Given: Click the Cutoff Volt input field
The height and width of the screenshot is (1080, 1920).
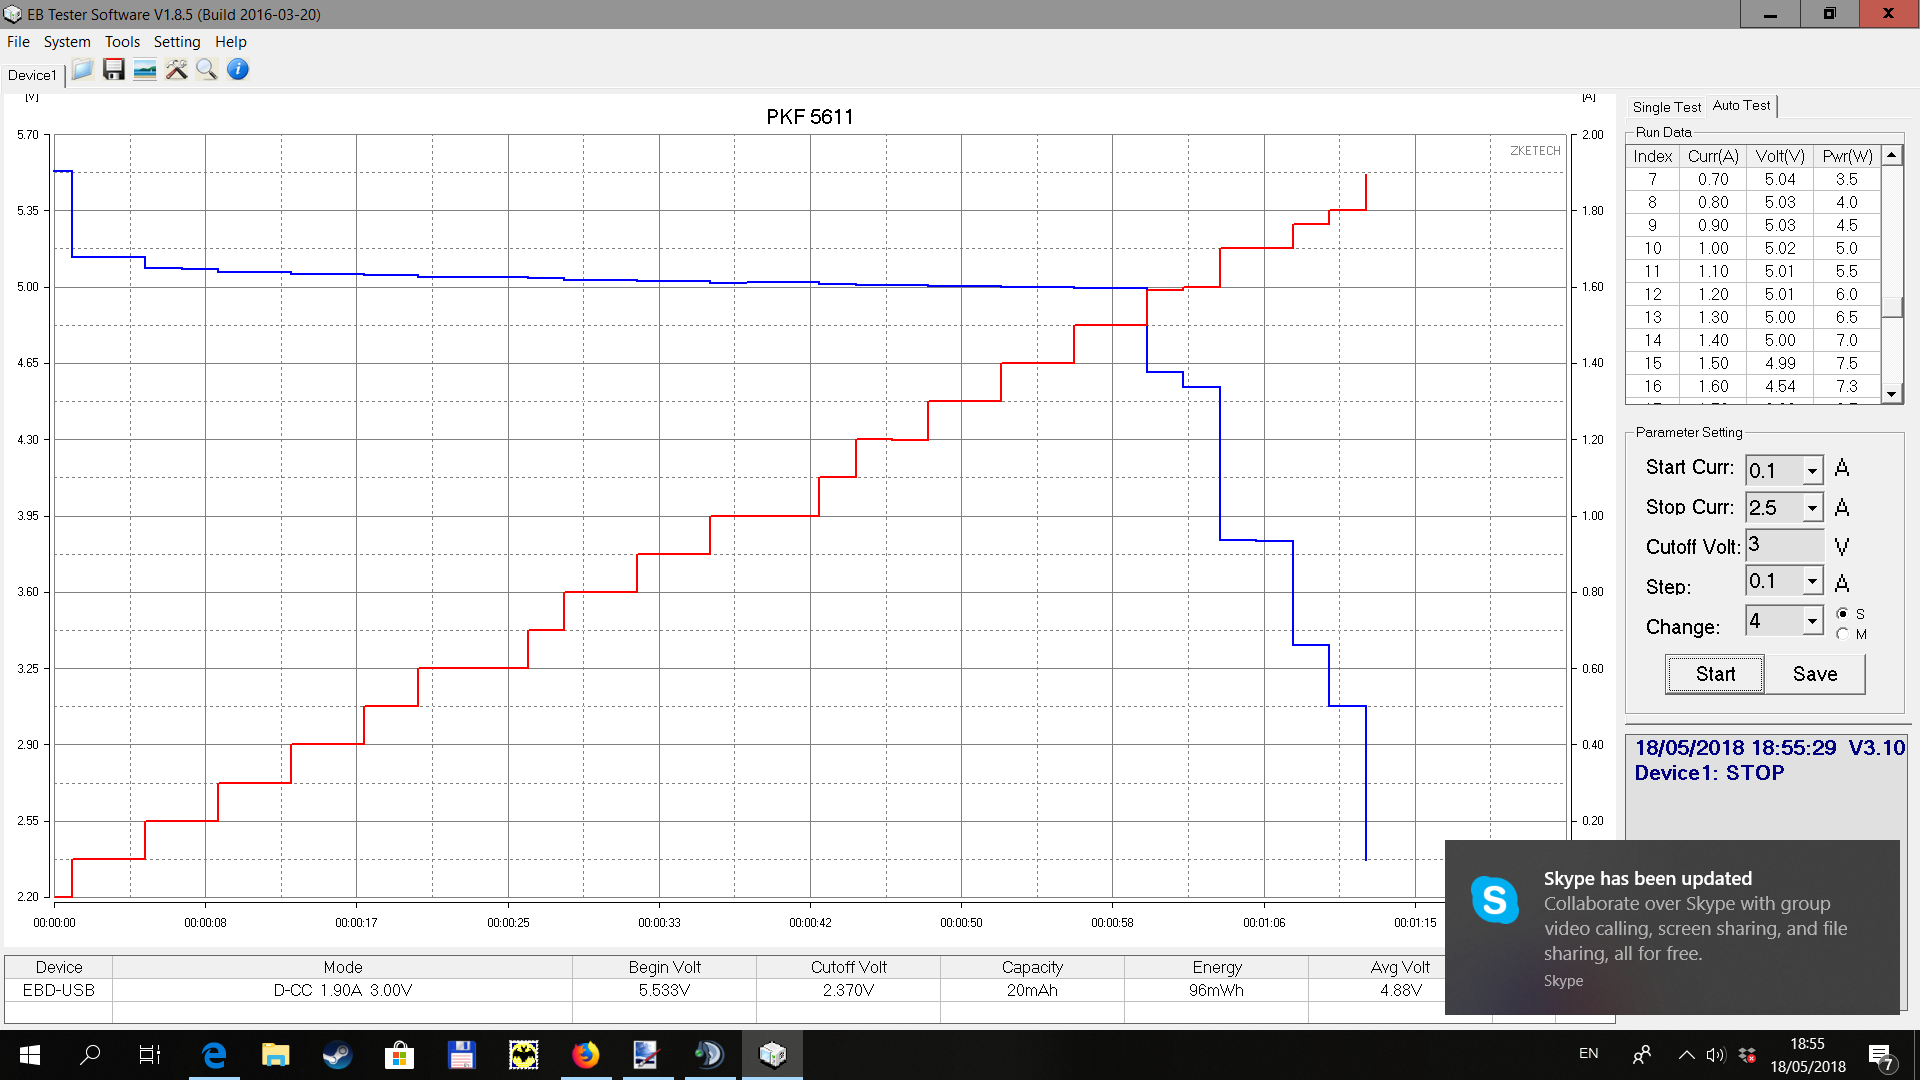Looking at the screenshot, I should click(x=1785, y=546).
